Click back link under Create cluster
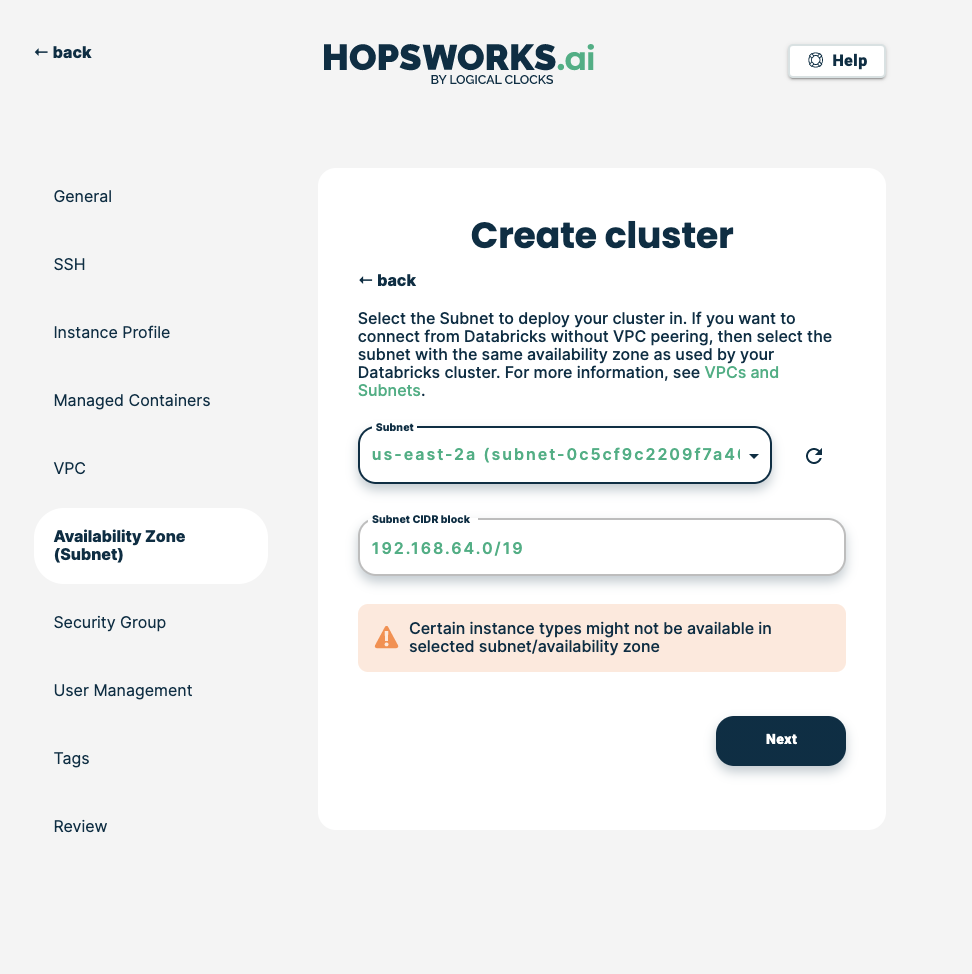The image size is (972, 974). pyautogui.click(x=387, y=280)
